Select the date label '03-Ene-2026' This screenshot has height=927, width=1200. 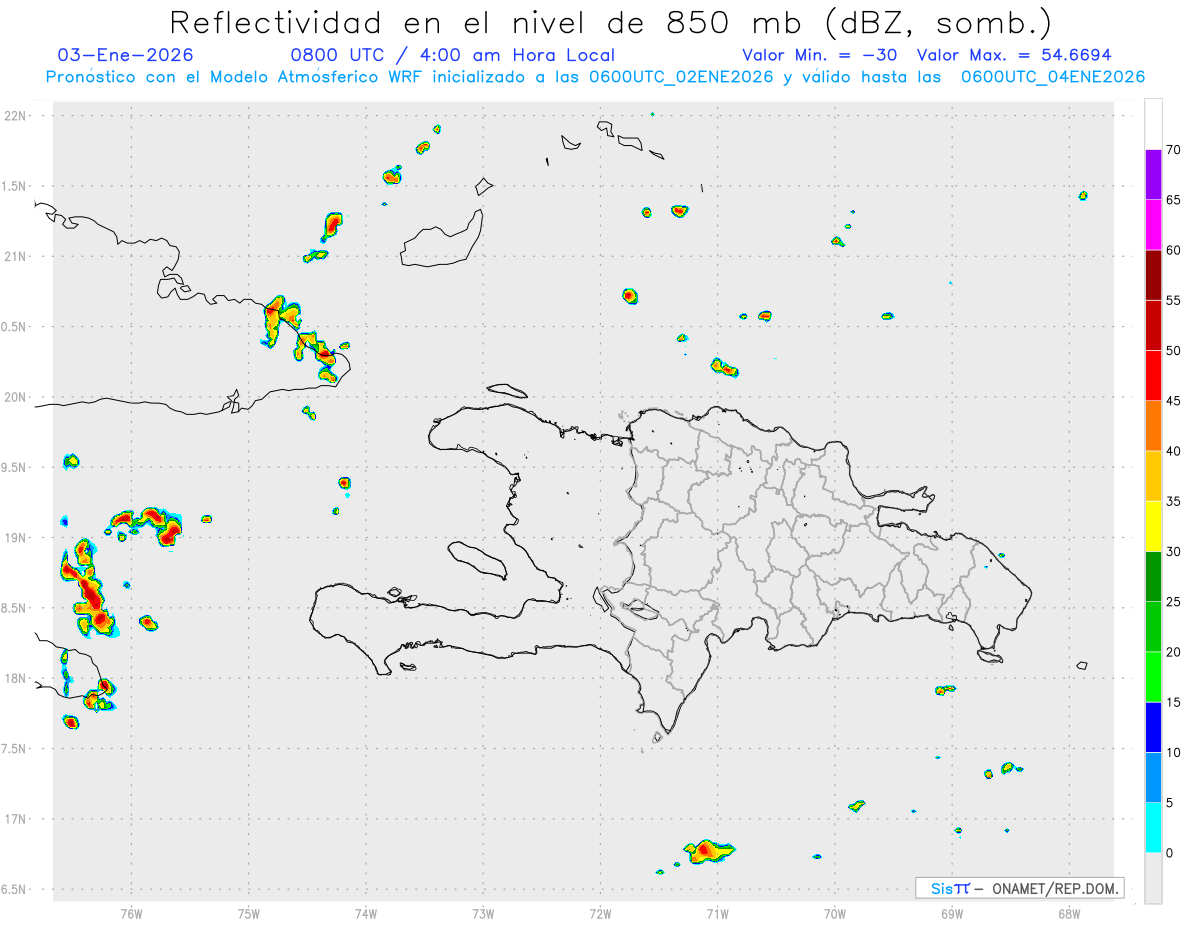coord(126,55)
